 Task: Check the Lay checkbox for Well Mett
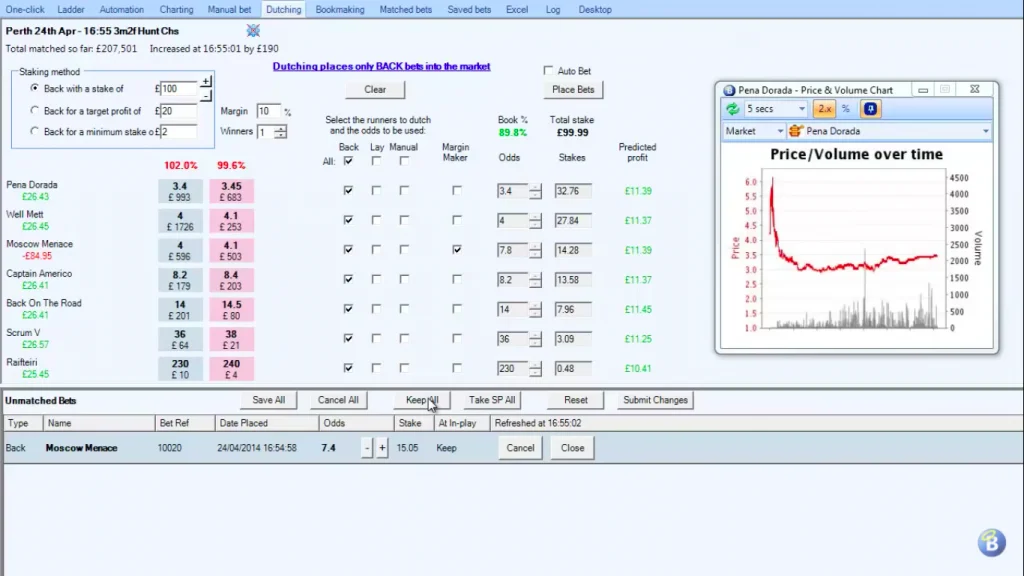click(376, 220)
